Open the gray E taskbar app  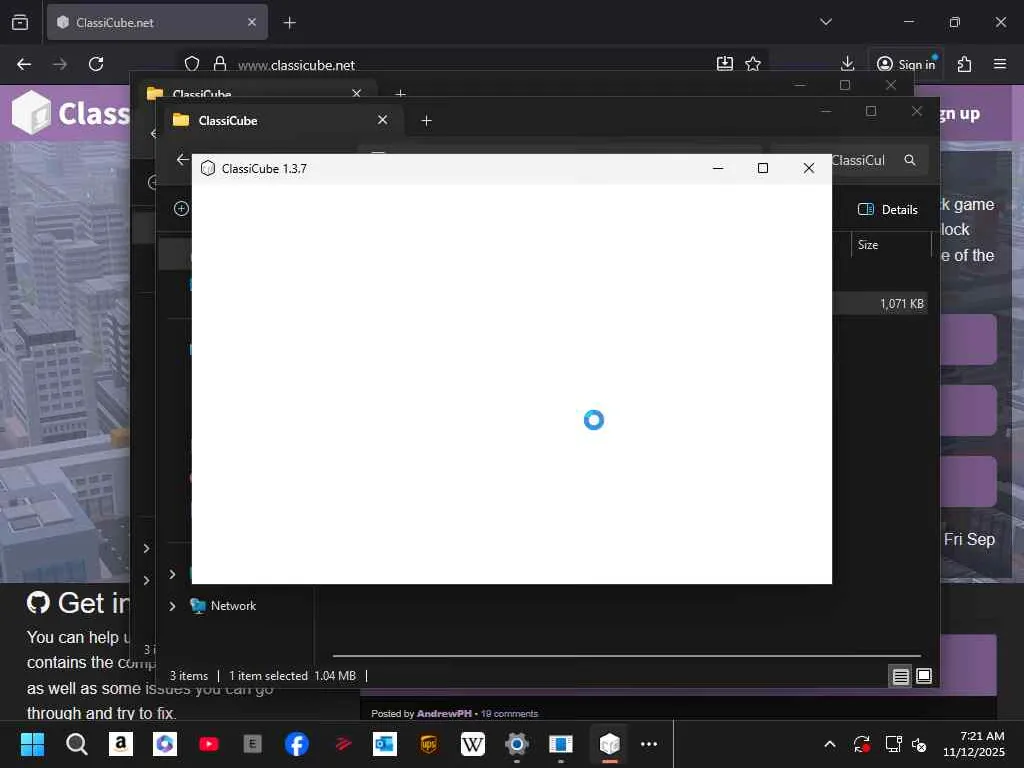[x=253, y=744]
